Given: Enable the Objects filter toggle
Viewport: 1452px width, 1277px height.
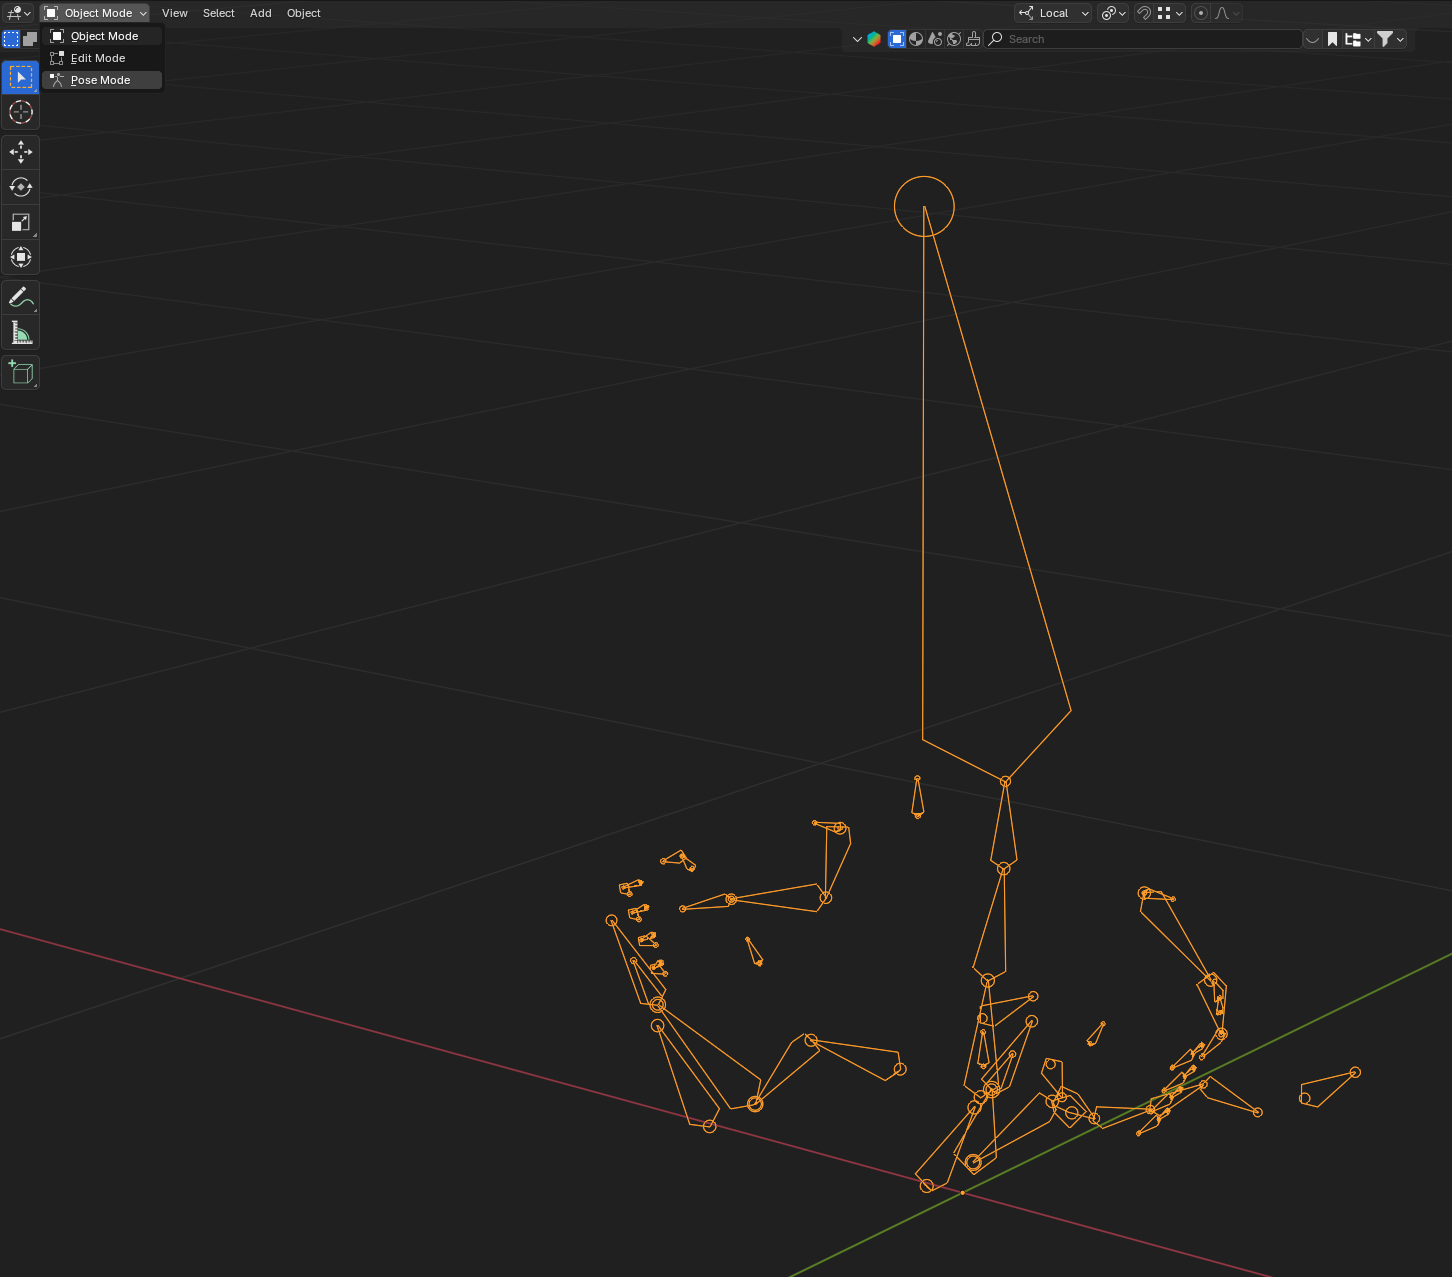Looking at the screenshot, I should tap(897, 39).
